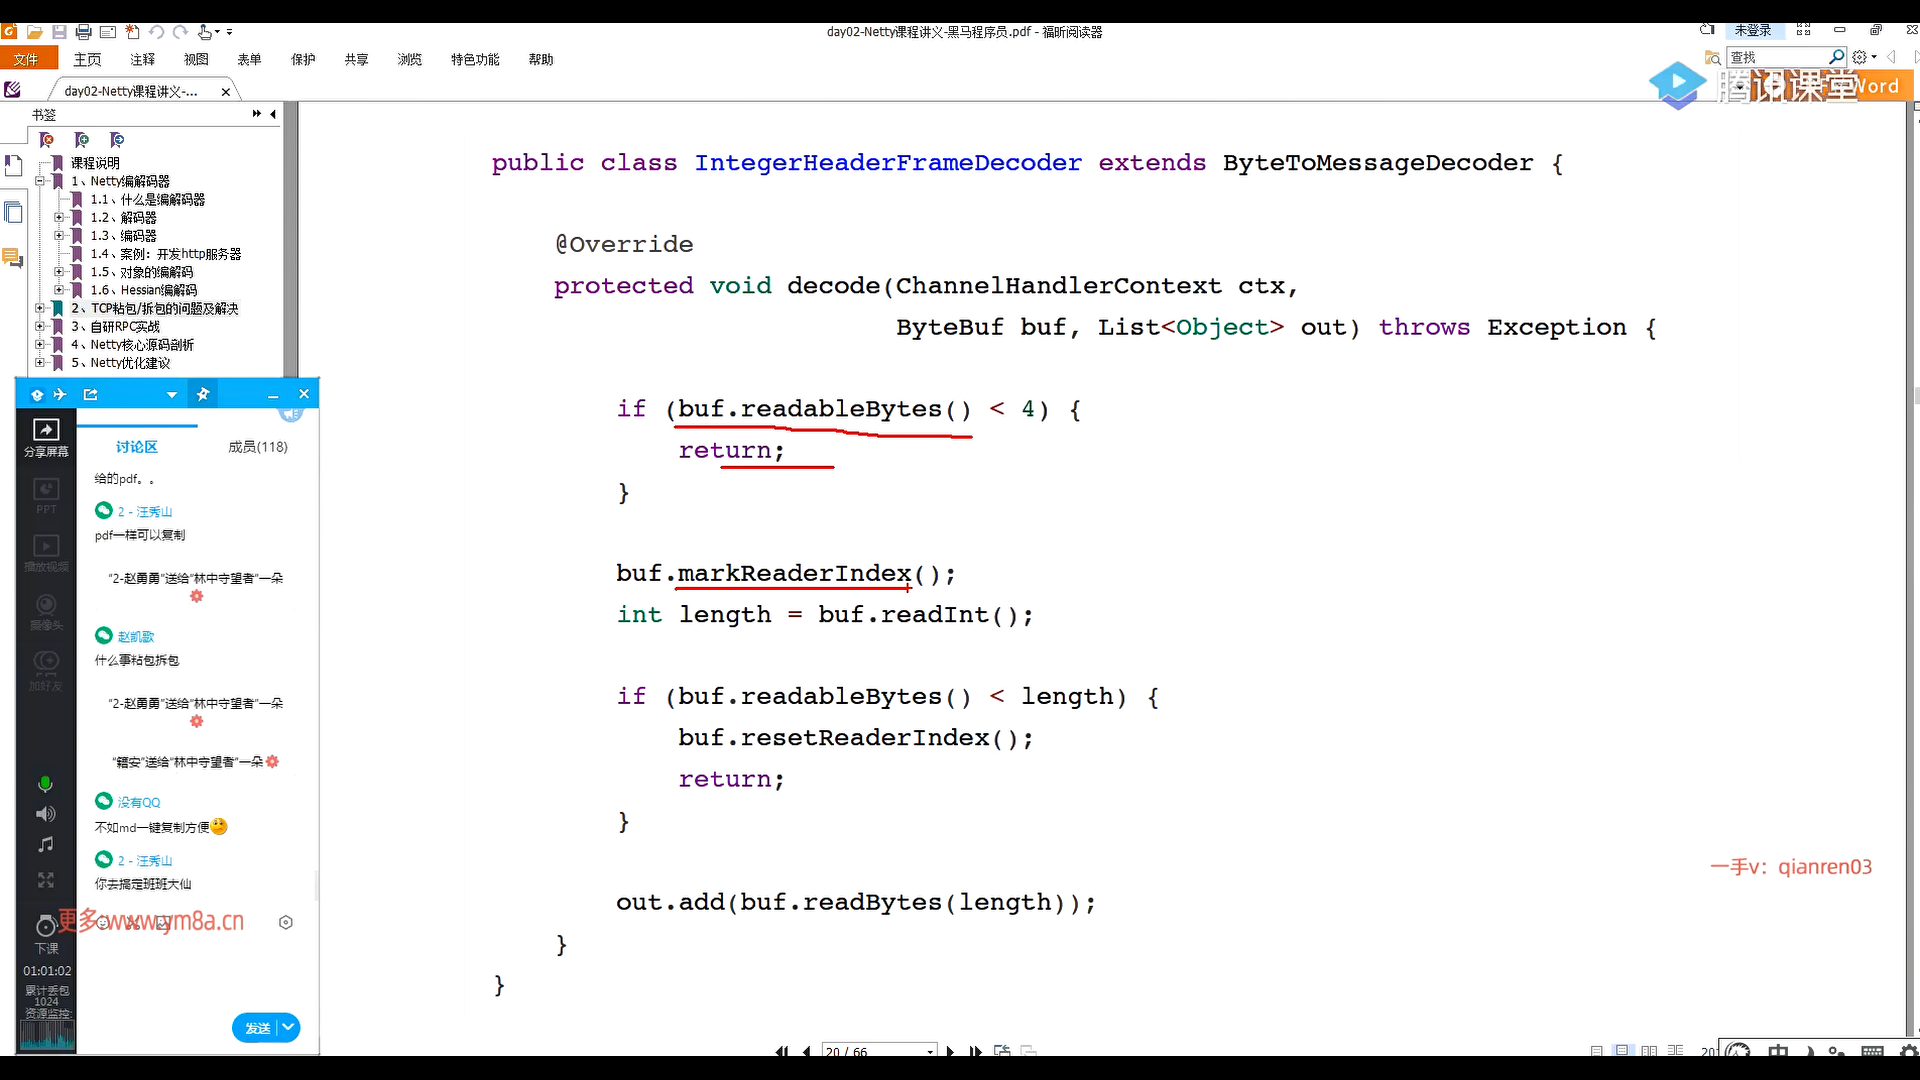Open the 注释 ribbon tab
Screen dimensions: 1920x1080
pyautogui.click(x=143, y=60)
